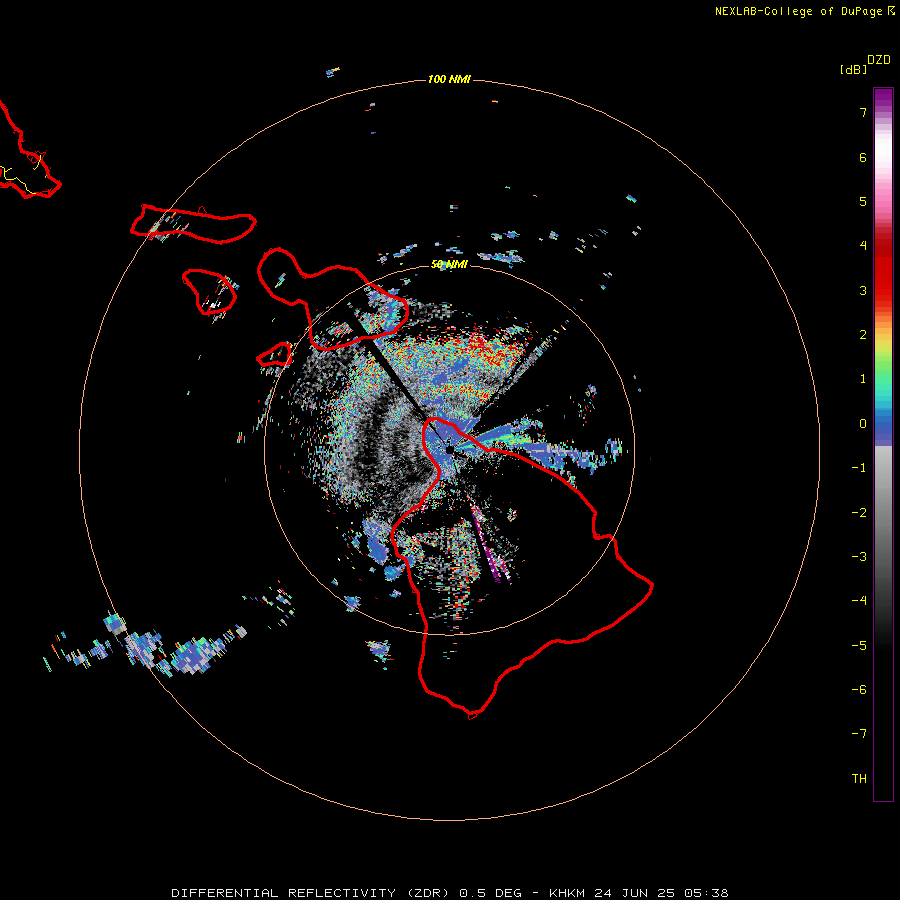Image resolution: width=900 pixels, height=900 pixels.
Task: Click the 4 value on color scale
Action: point(863,246)
